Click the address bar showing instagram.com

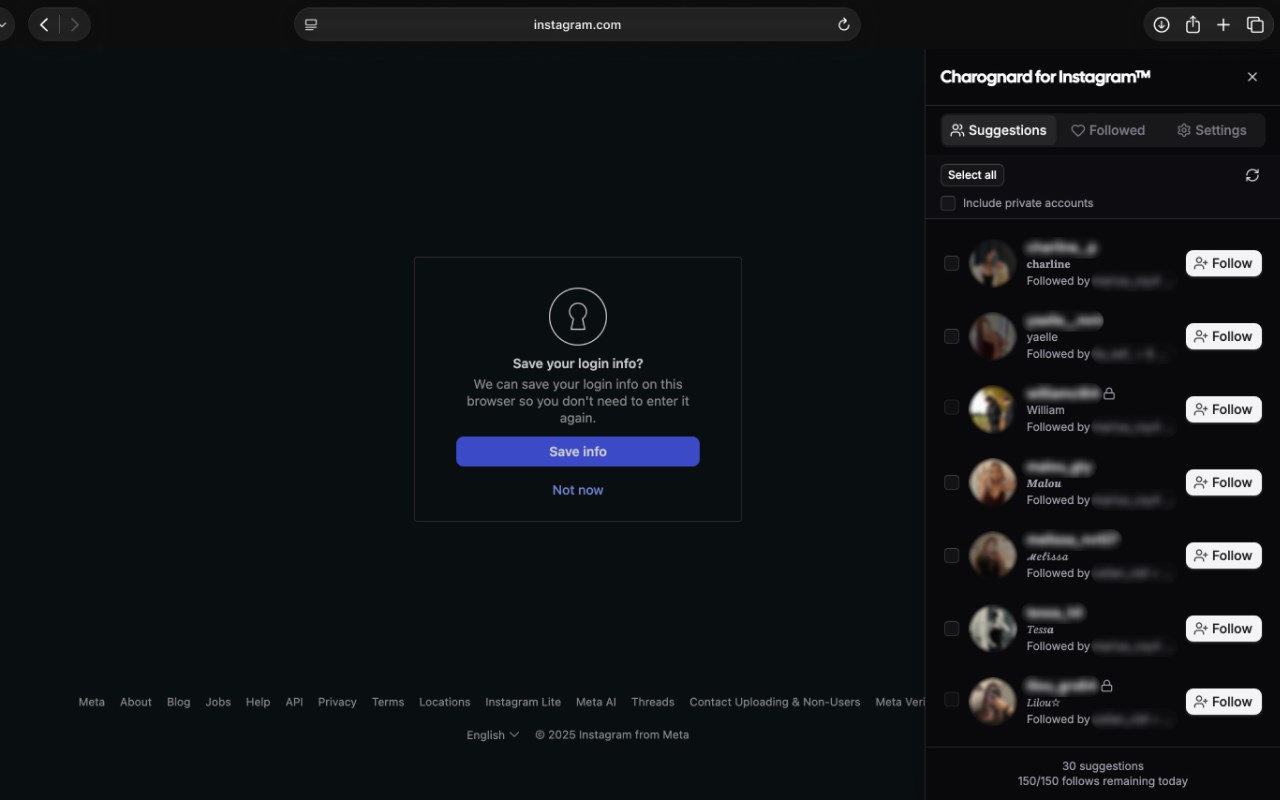coord(577,25)
